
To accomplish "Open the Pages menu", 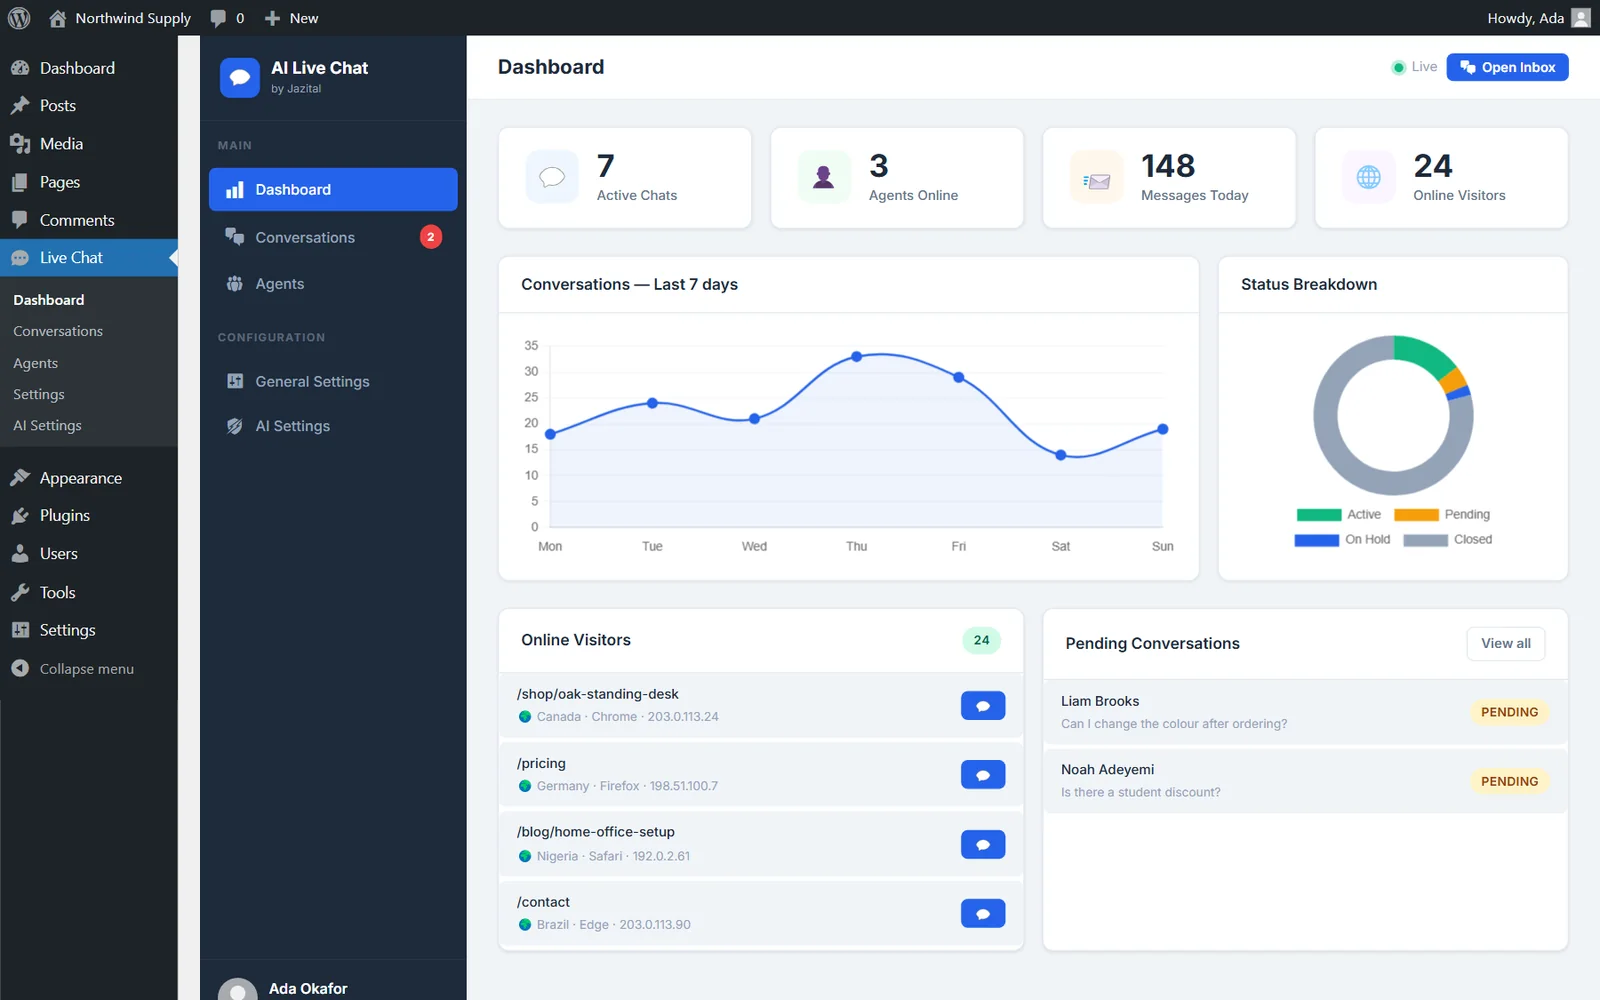I will pos(89,182).
